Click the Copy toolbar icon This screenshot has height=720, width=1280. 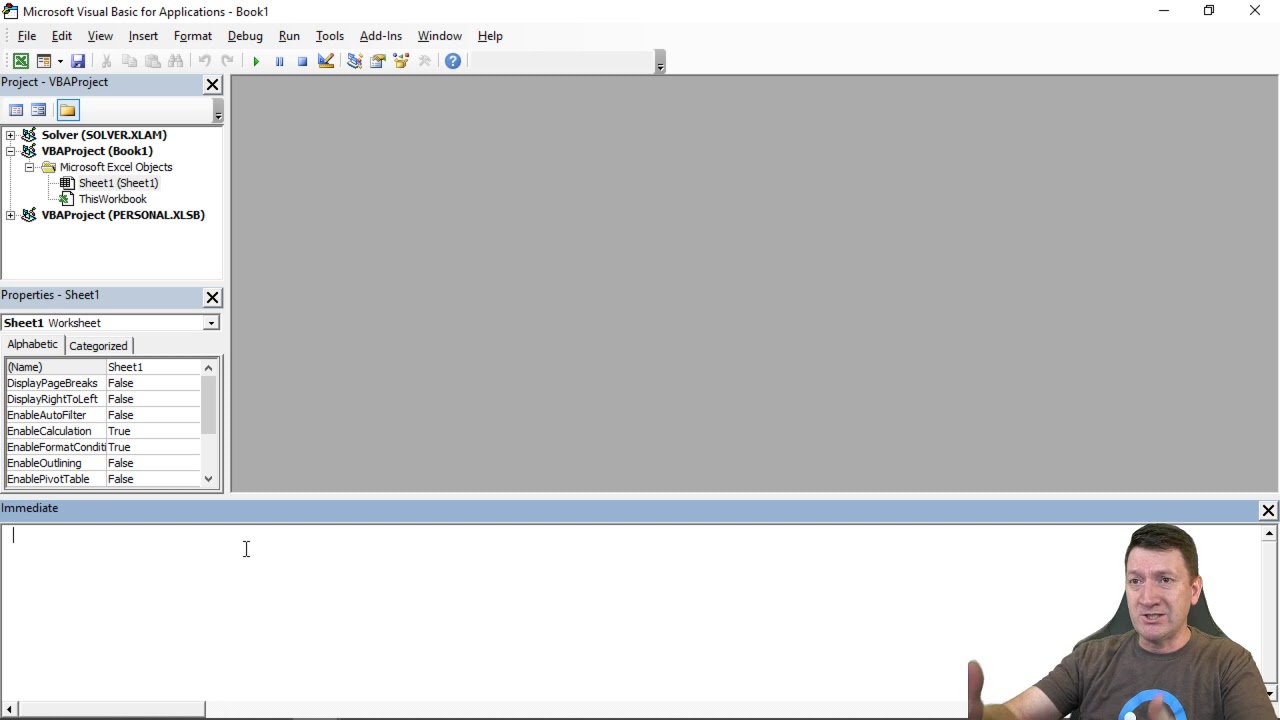[x=129, y=61]
